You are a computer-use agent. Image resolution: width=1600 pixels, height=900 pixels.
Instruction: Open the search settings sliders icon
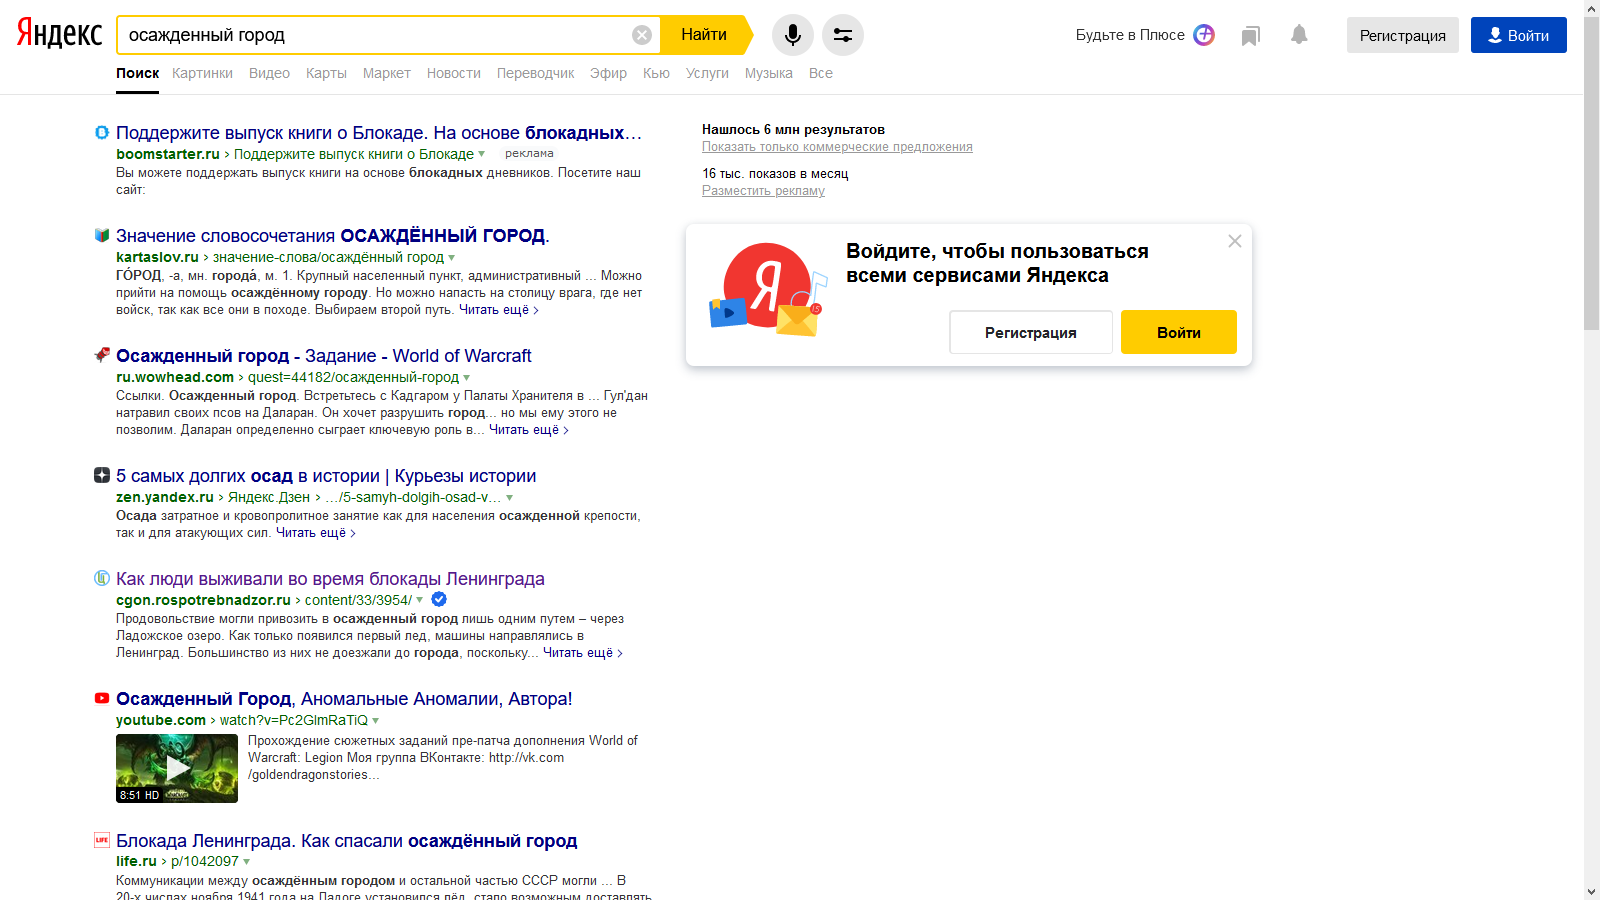(842, 35)
